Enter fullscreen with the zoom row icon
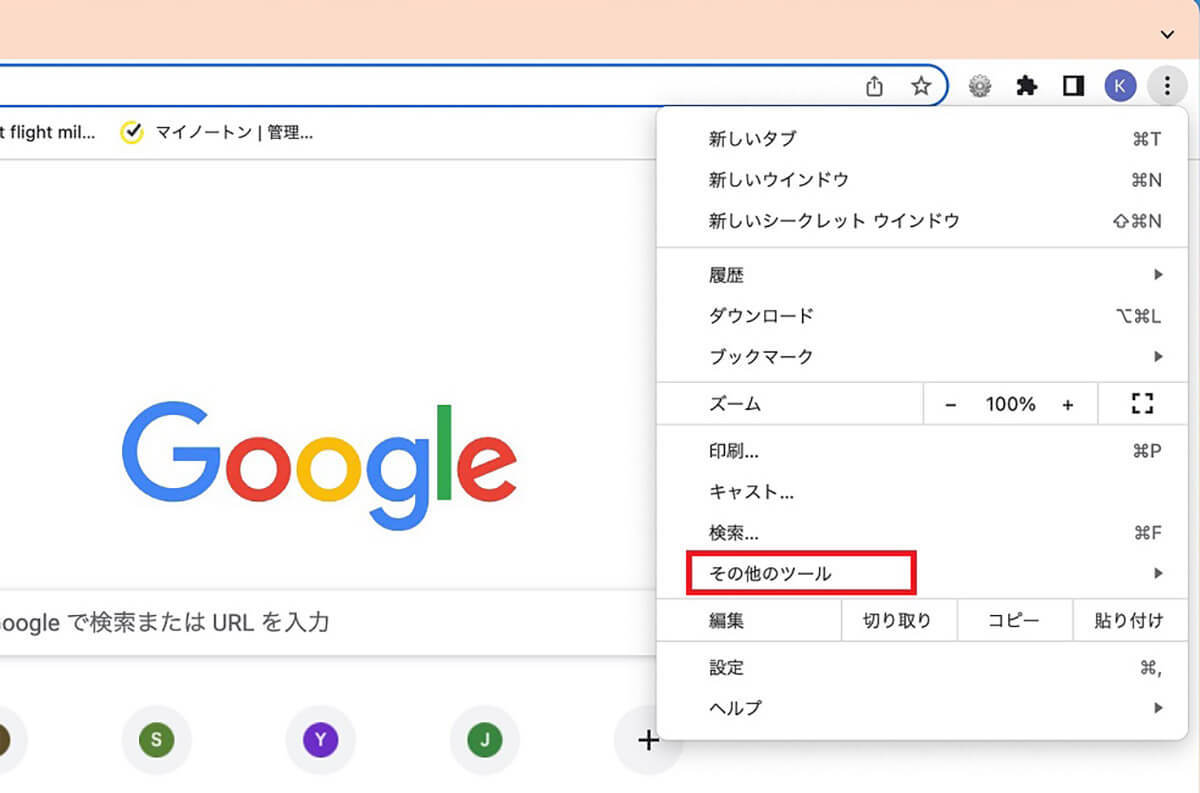Image resolution: width=1200 pixels, height=793 pixels. pos(1142,404)
